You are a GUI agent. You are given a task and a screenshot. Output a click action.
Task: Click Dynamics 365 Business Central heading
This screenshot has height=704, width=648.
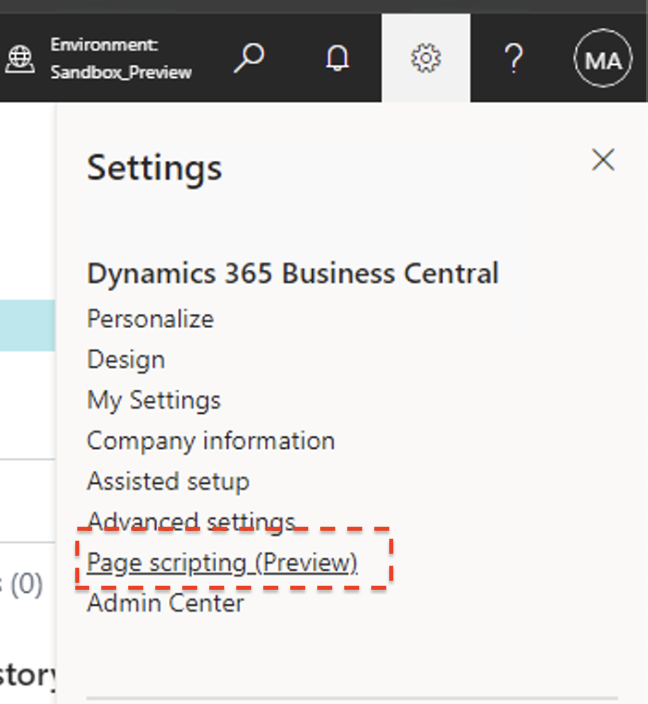[x=293, y=273]
